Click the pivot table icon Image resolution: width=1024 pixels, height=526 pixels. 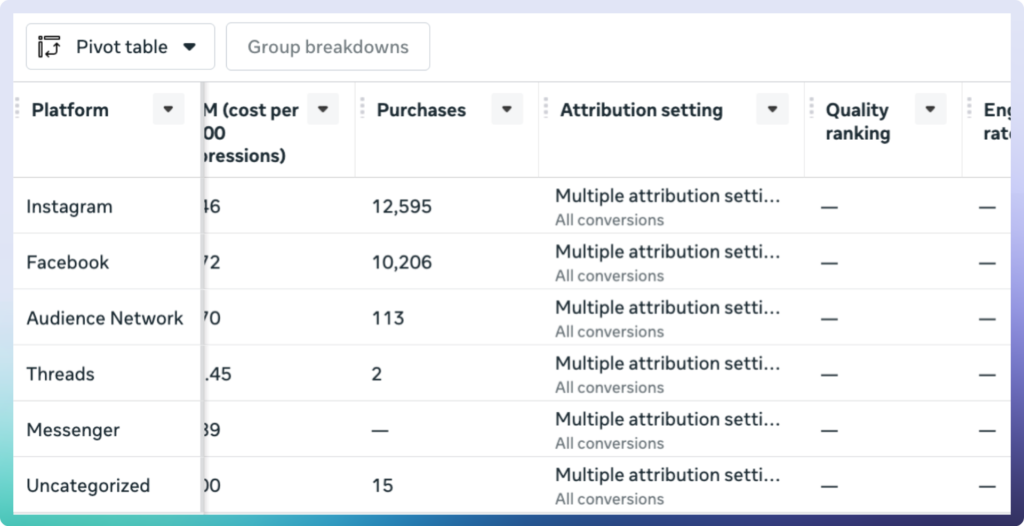coord(49,47)
